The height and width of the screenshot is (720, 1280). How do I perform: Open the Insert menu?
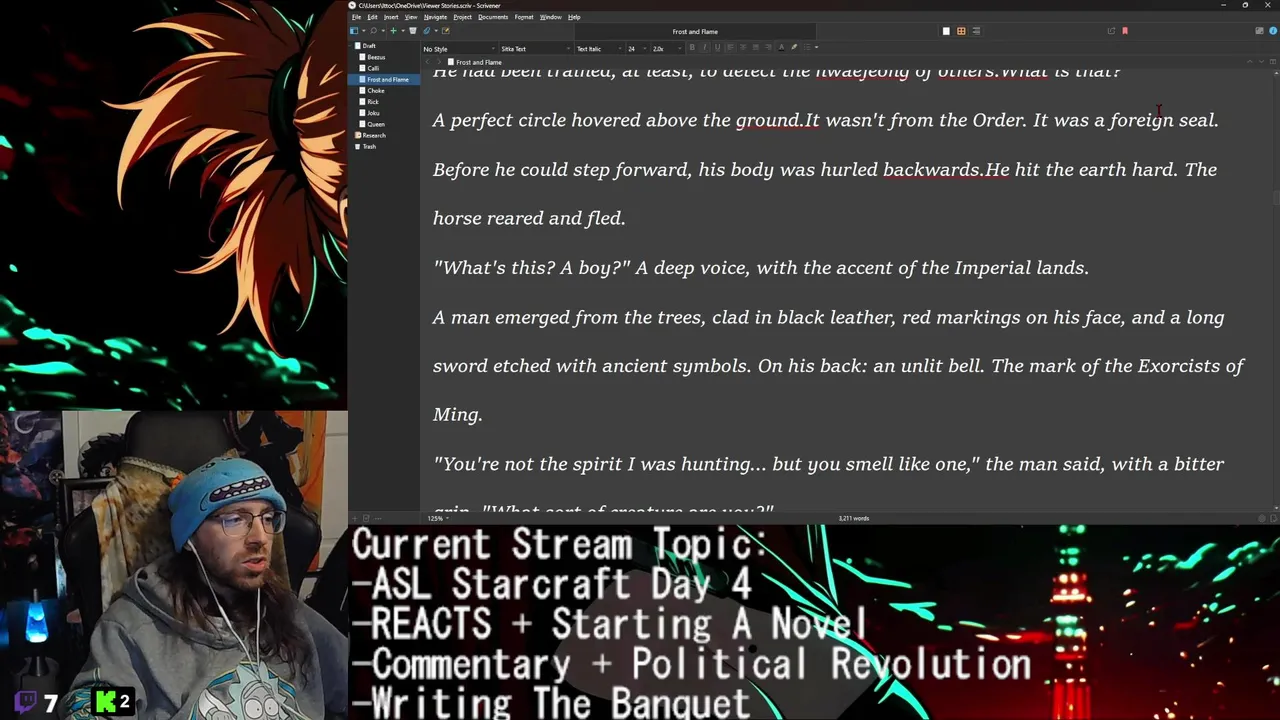391,17
